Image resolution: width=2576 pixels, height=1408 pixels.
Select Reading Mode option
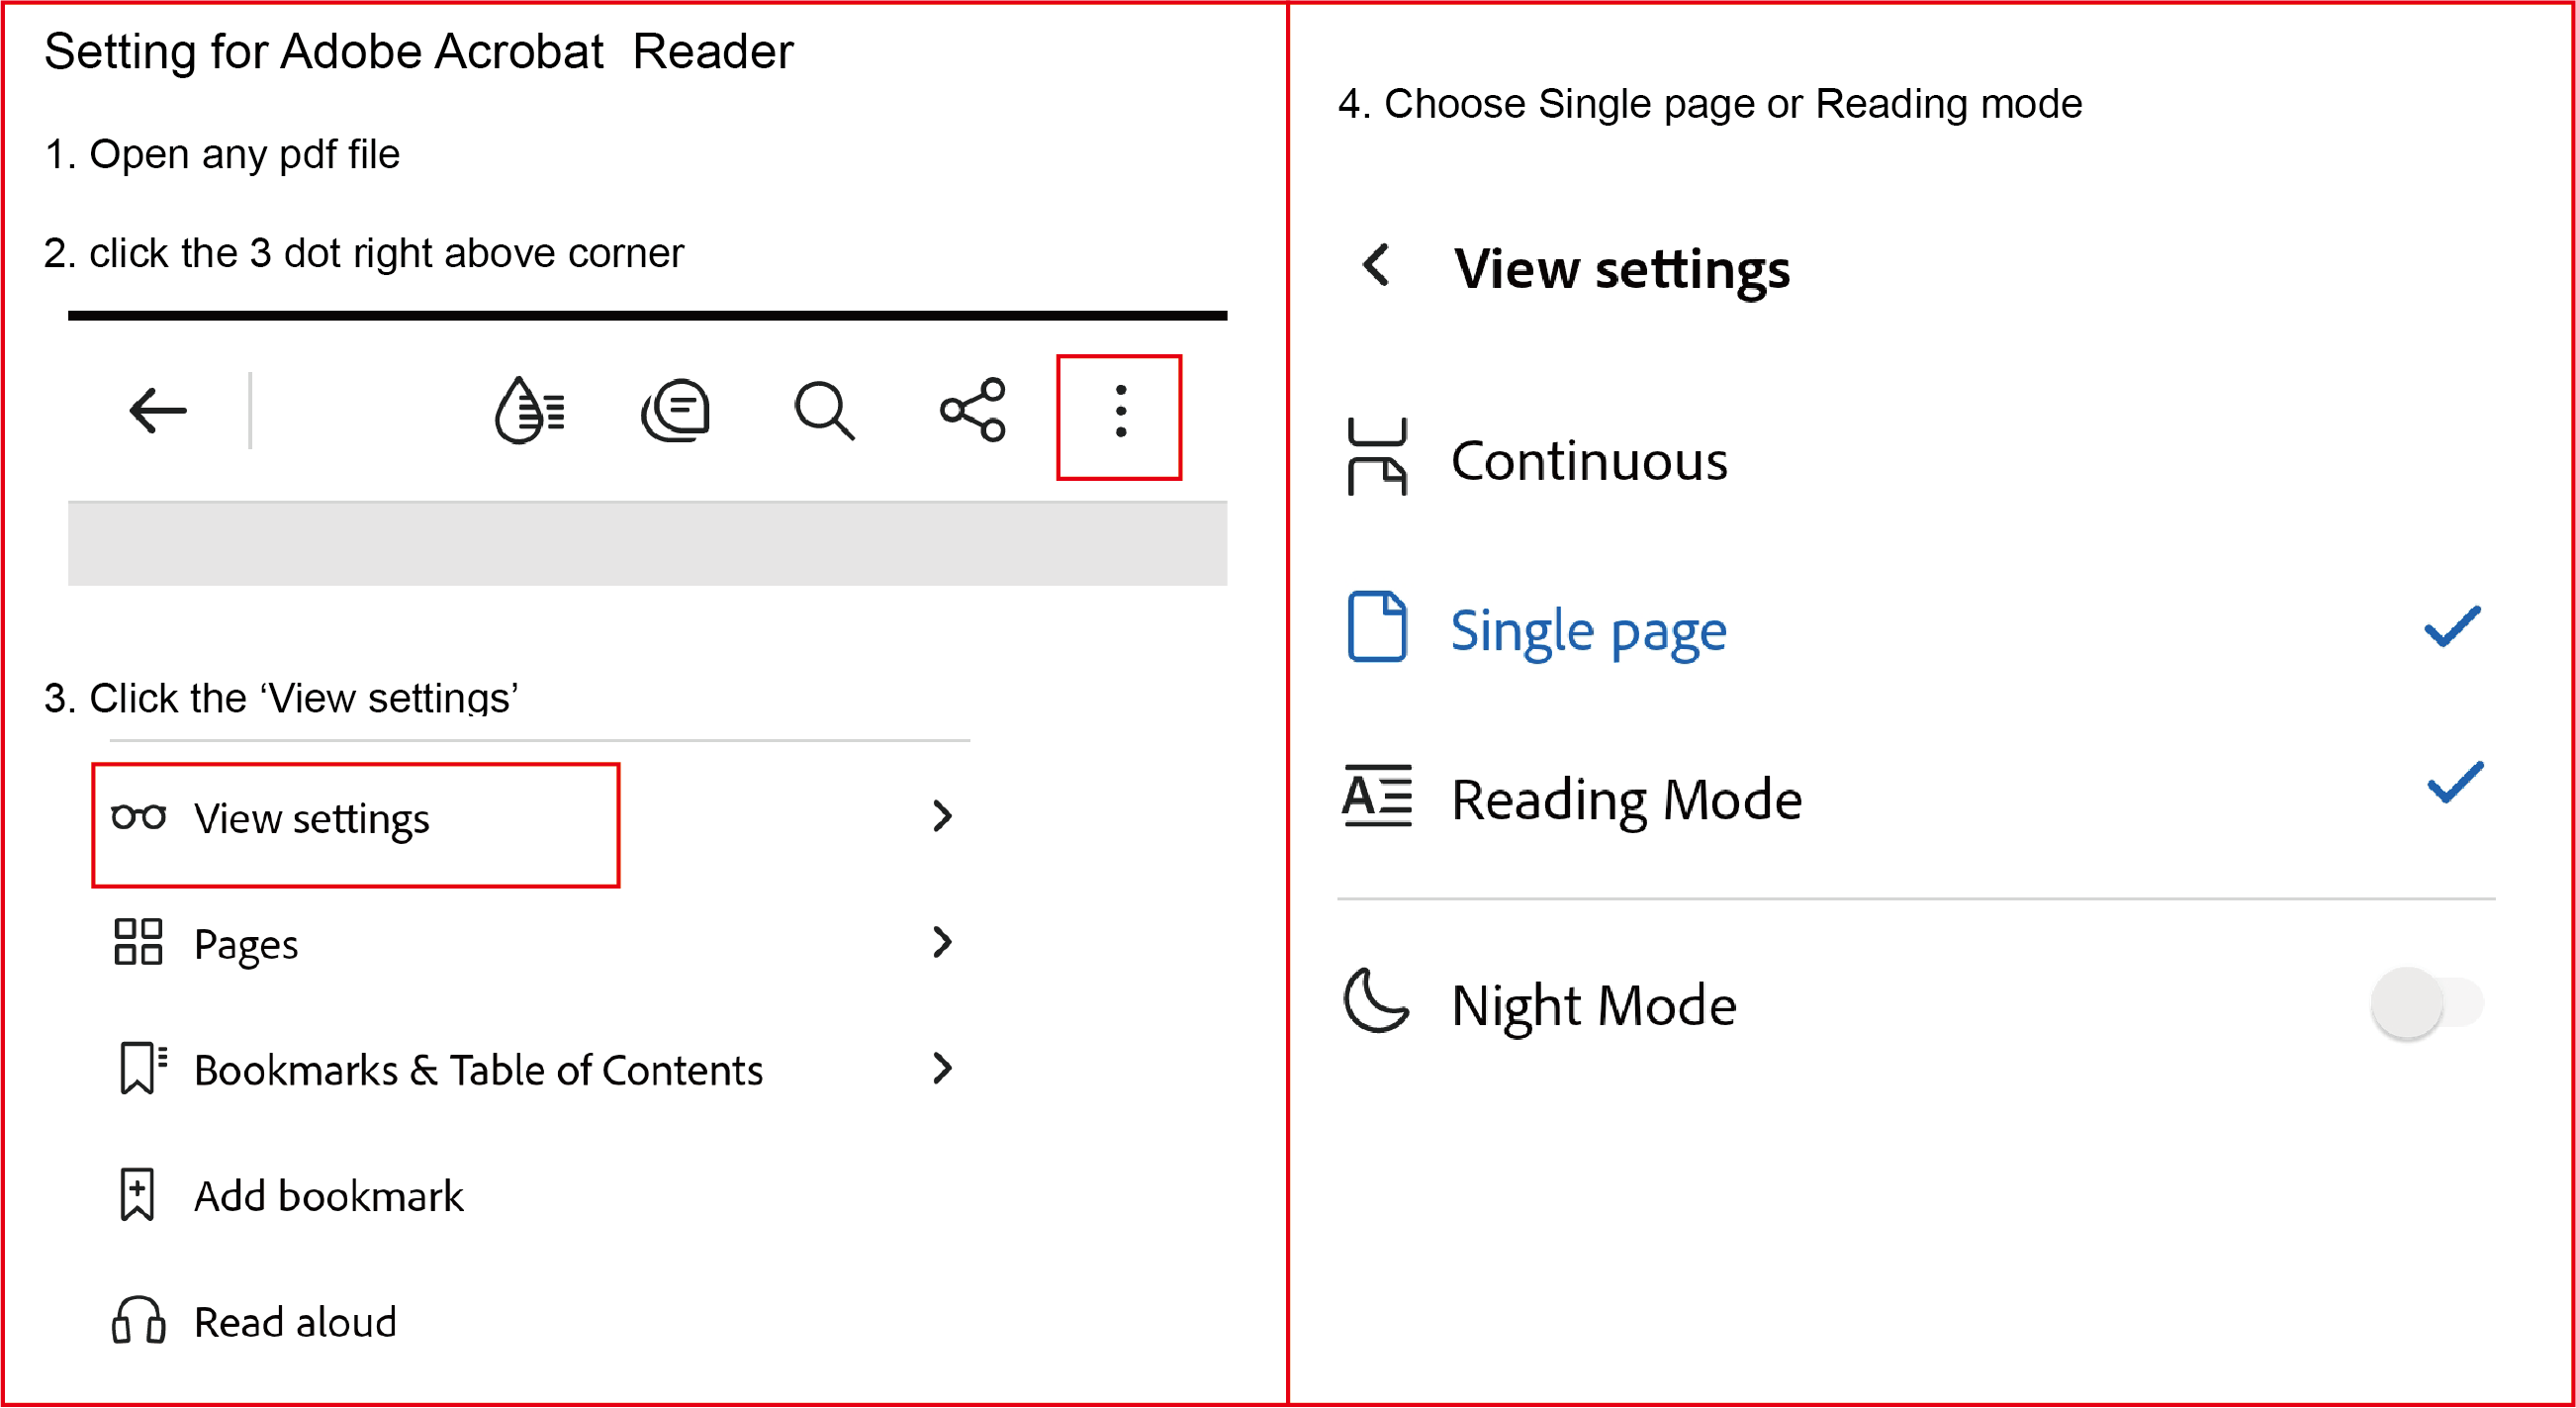point(1626,800)
